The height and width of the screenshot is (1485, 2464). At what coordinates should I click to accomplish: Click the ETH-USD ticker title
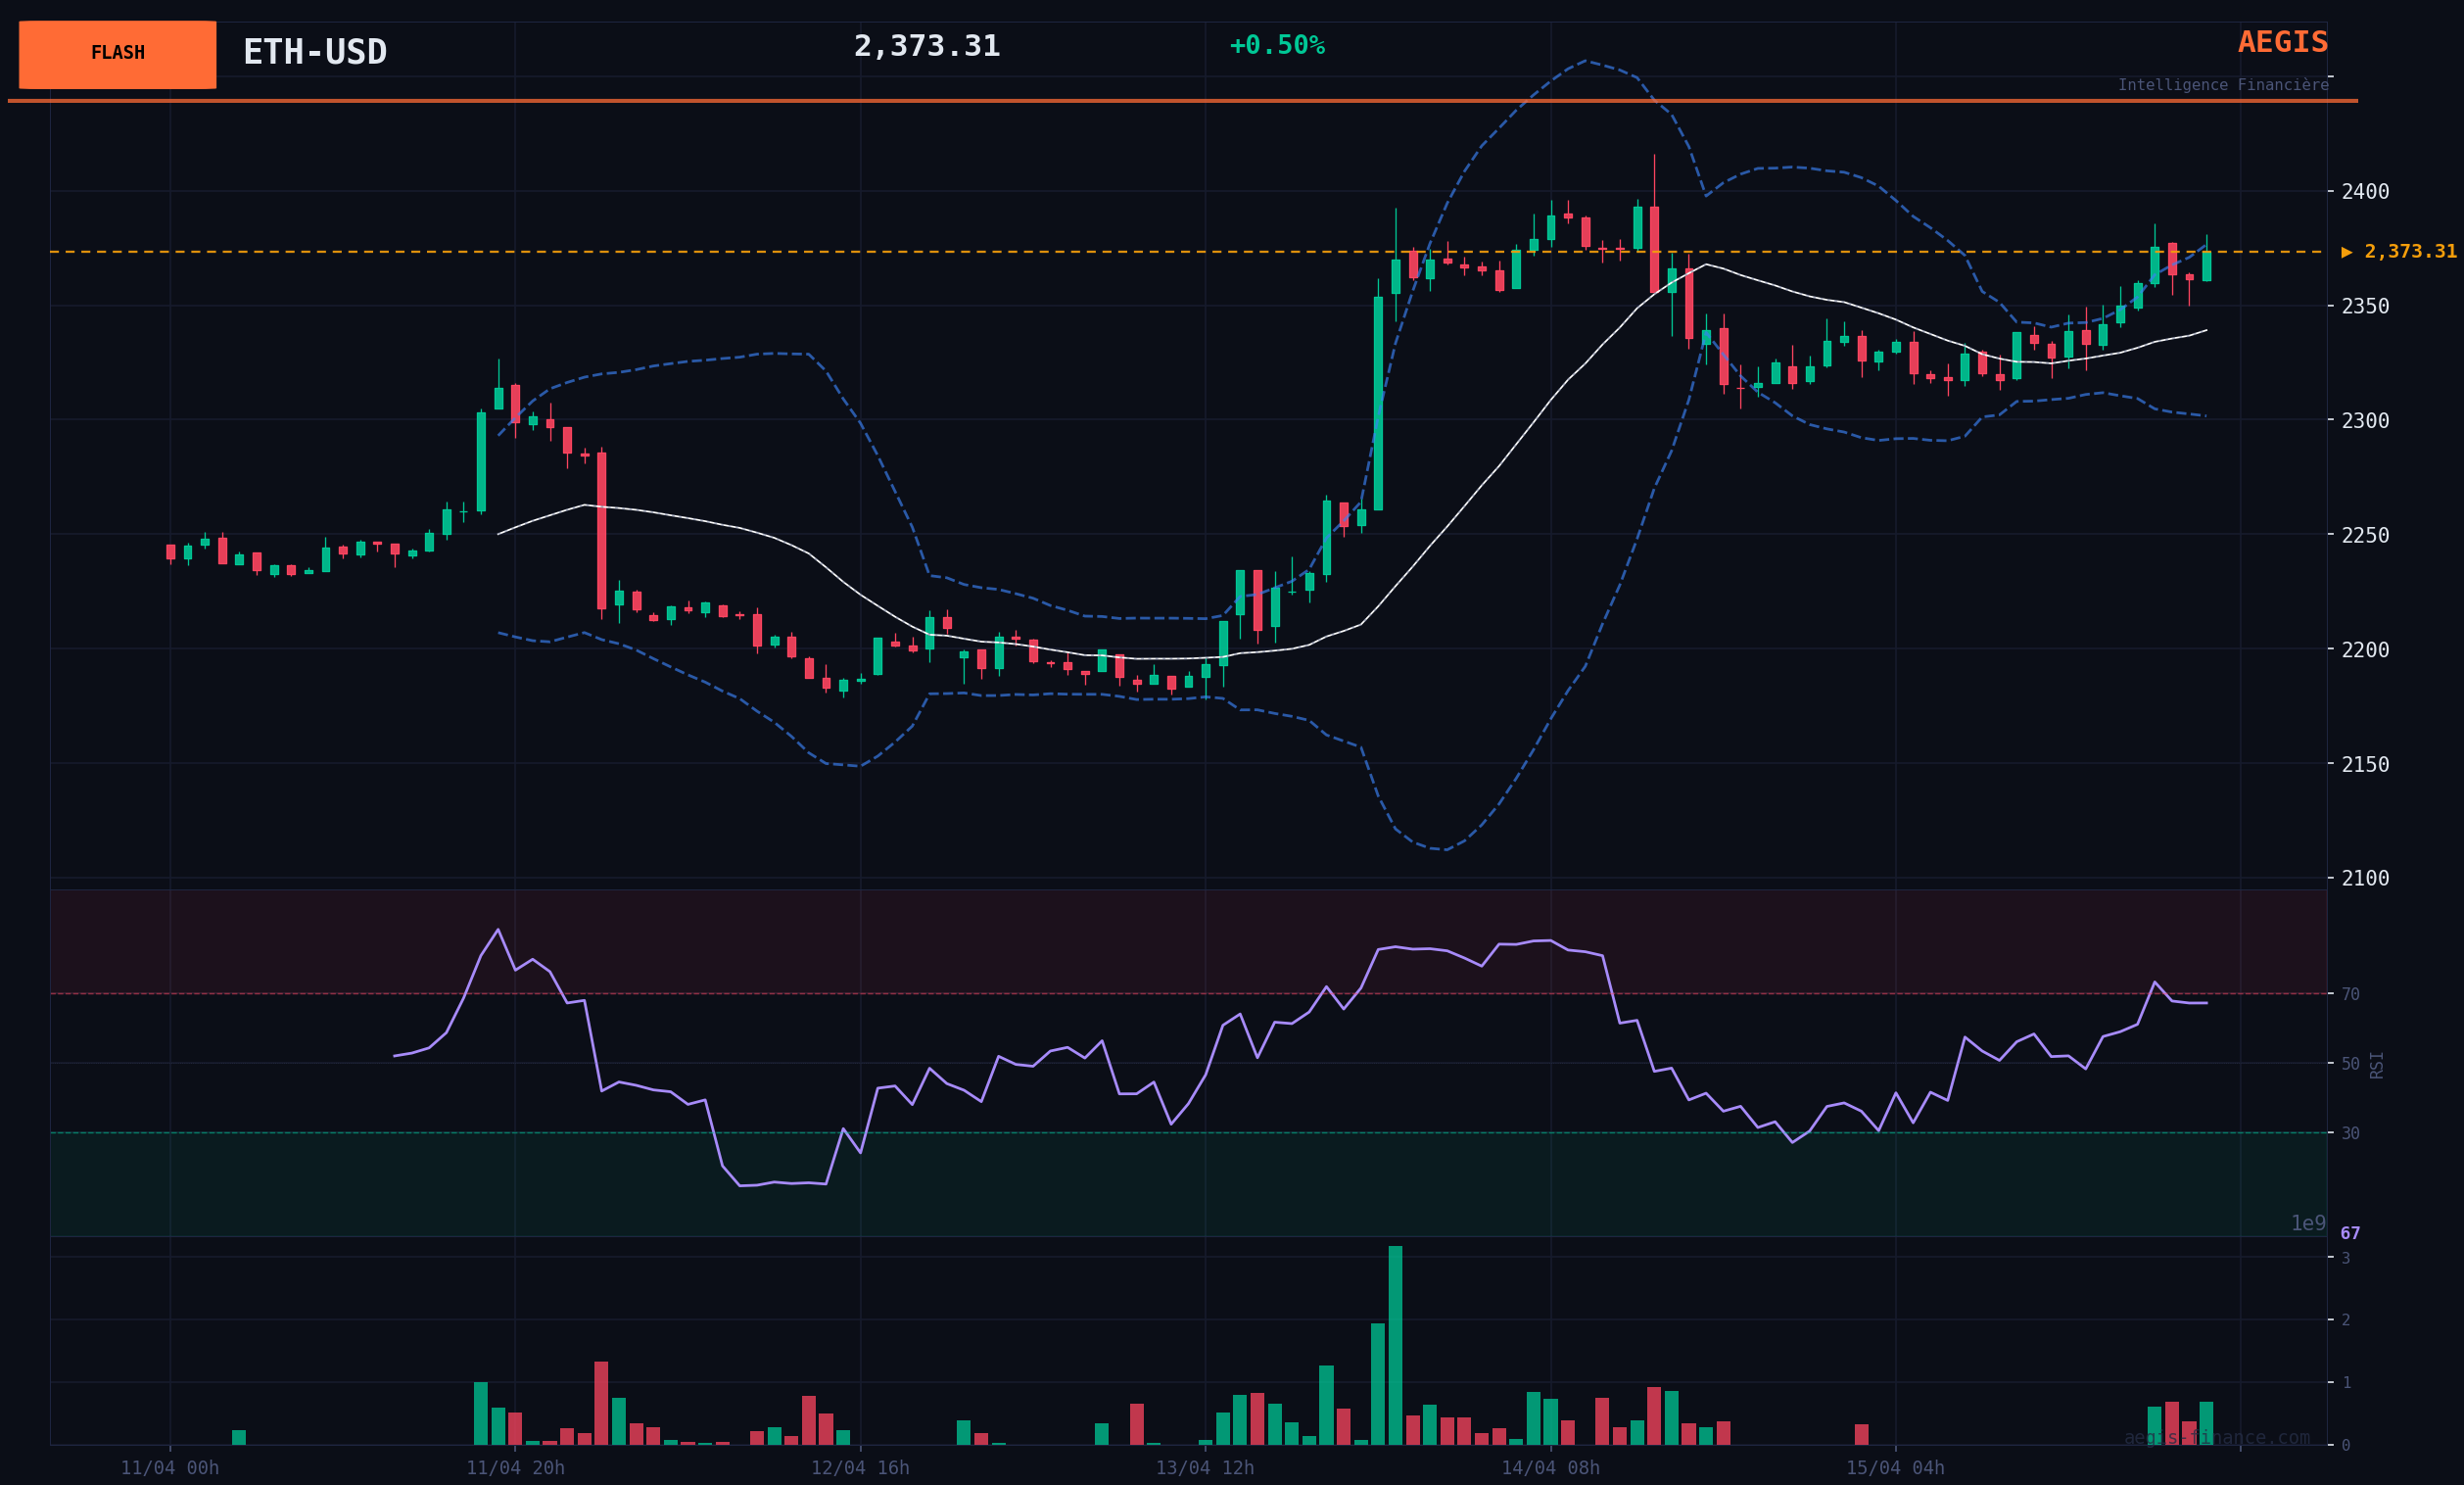315,52
